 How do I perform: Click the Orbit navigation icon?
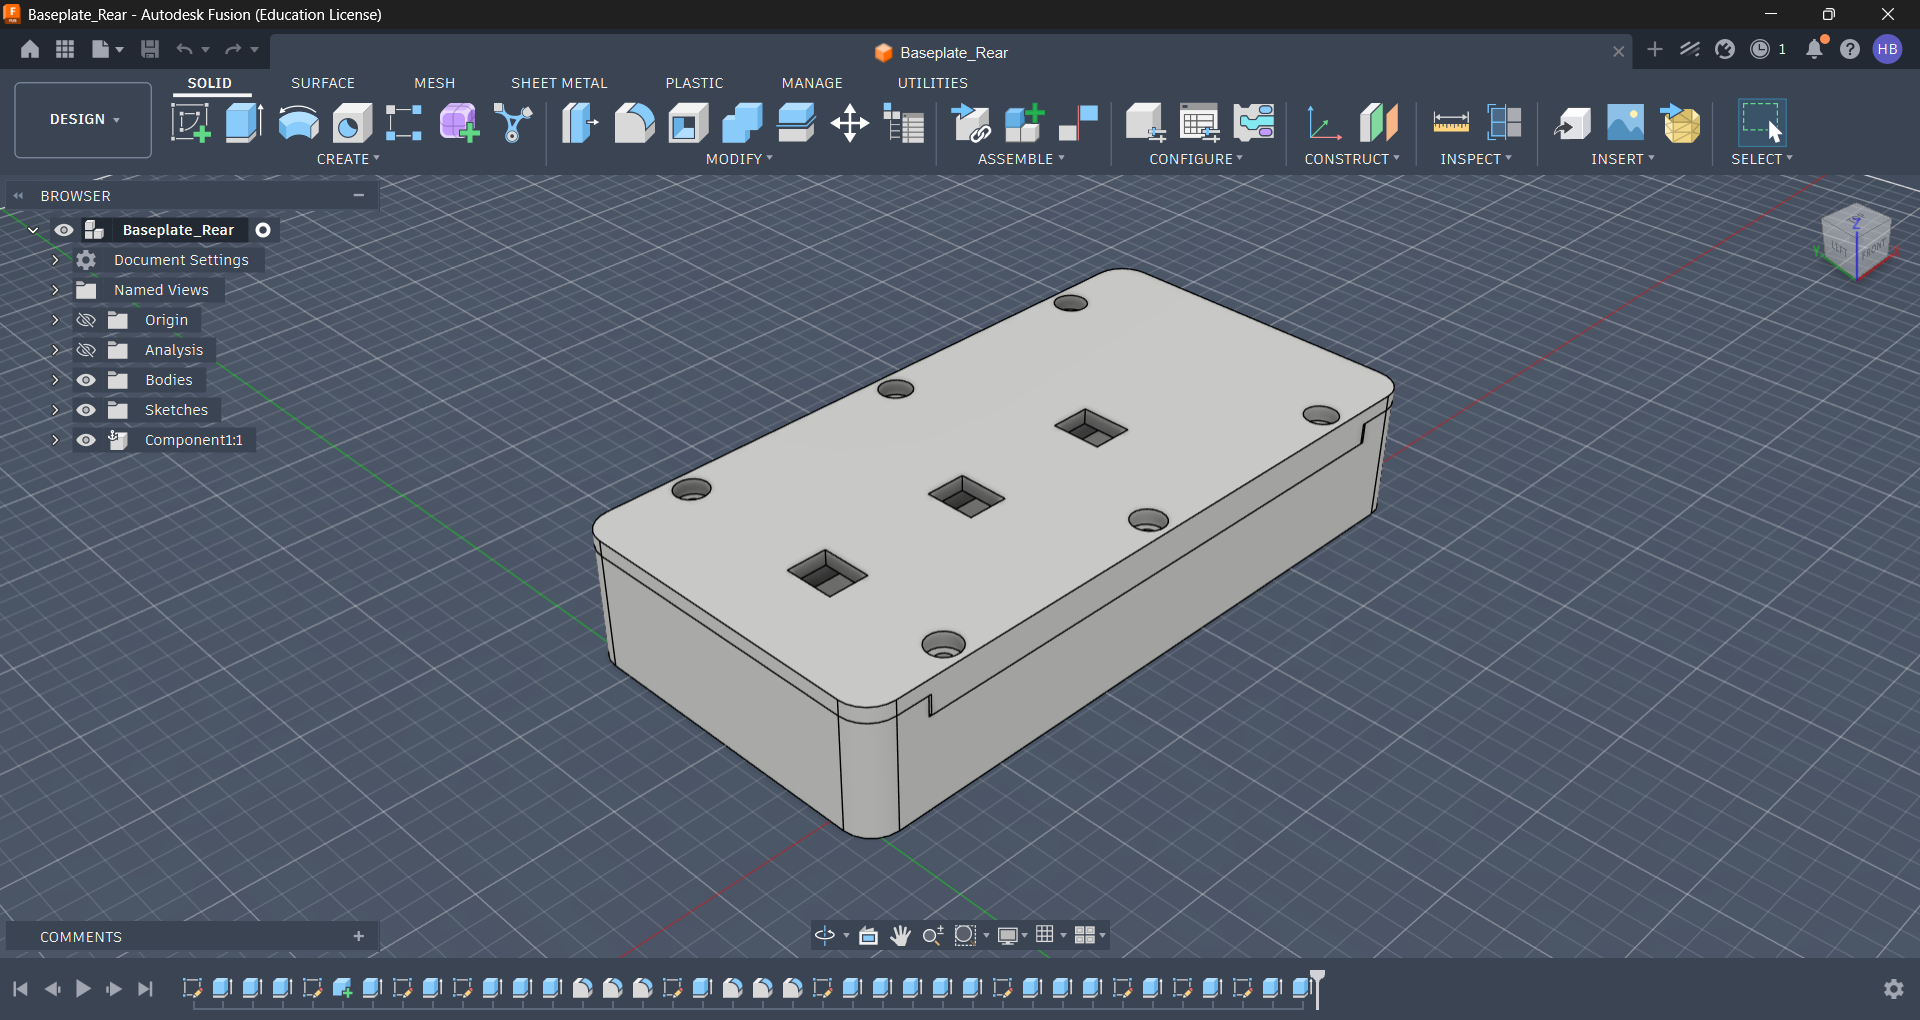[825, 935]
